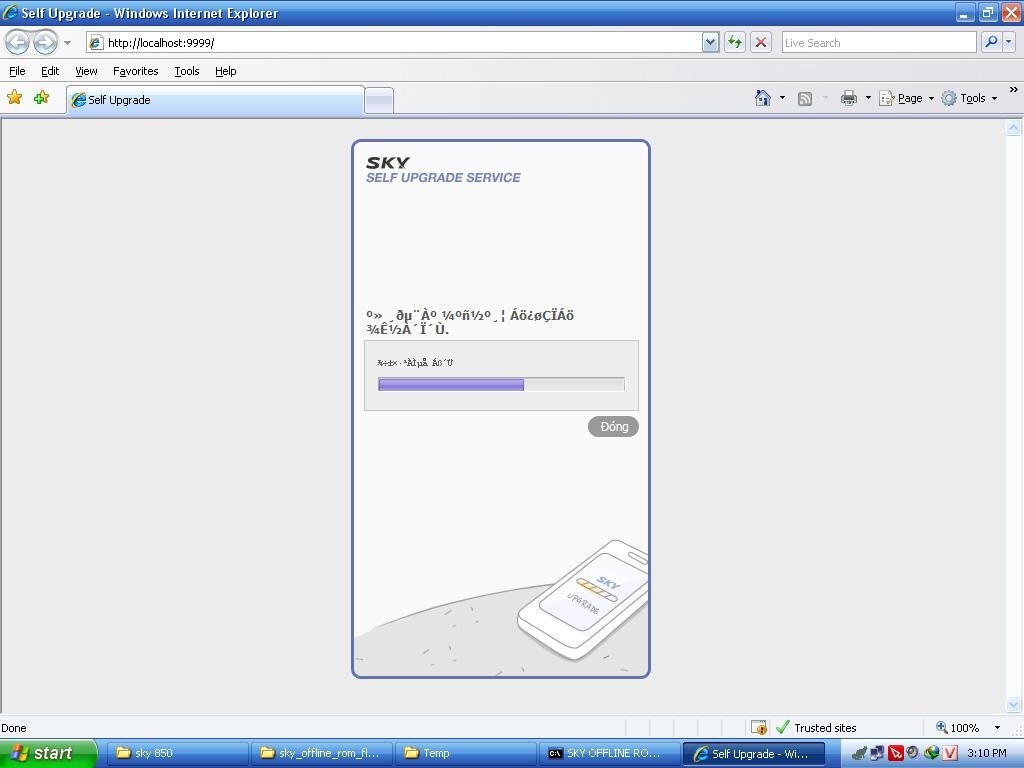1024x768 pixels.
Task: Open Favorites Center star icon
Action: tap(14, 98)
